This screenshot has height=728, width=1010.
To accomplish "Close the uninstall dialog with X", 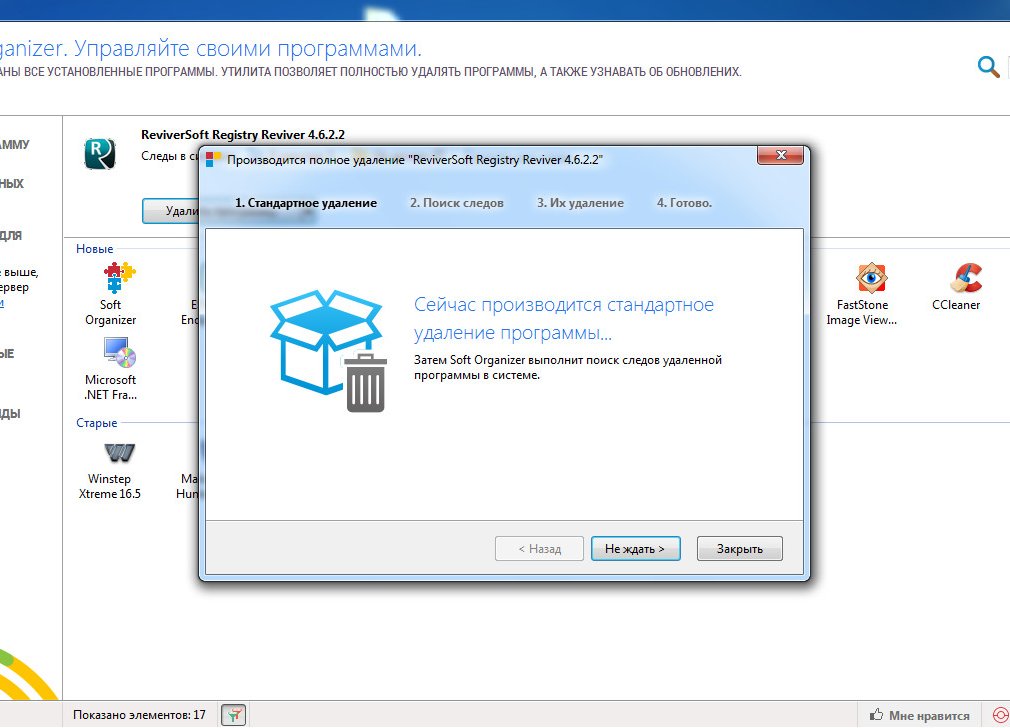I will point(780,155).
